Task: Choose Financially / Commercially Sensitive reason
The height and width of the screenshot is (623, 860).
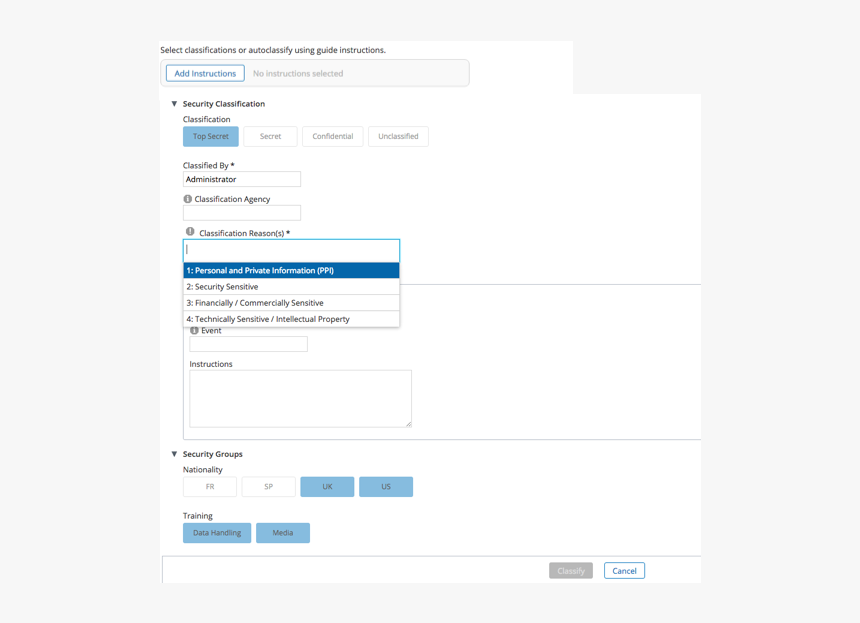Action: click(x=291, y=303)
